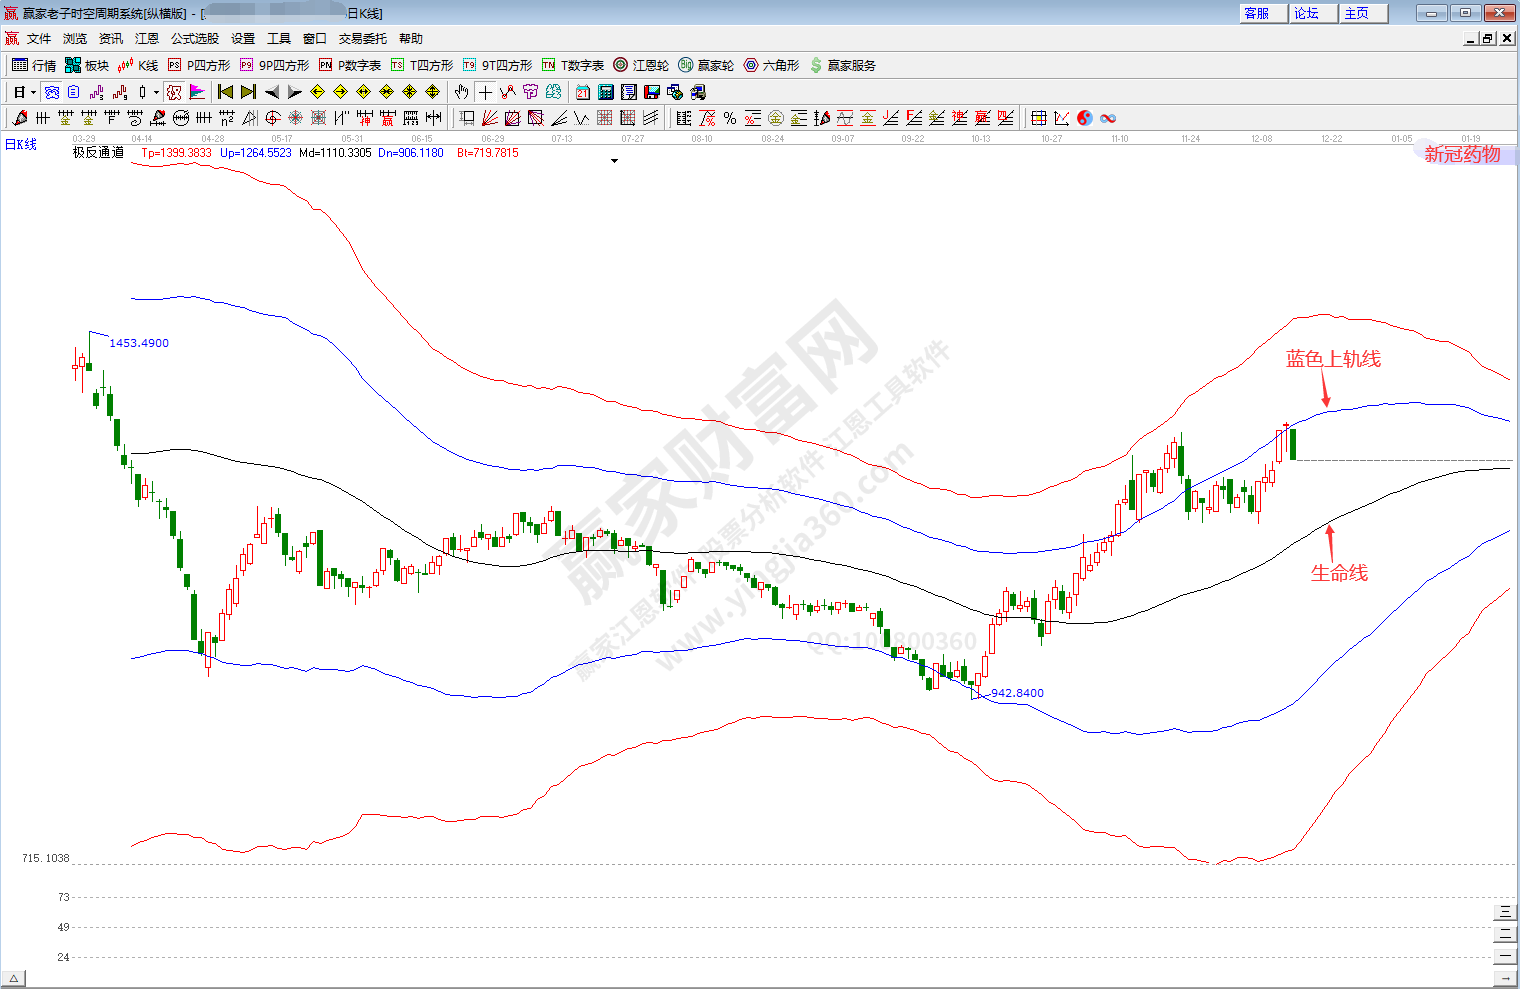Click the 1453.4900 high price label

click(139, 343)
